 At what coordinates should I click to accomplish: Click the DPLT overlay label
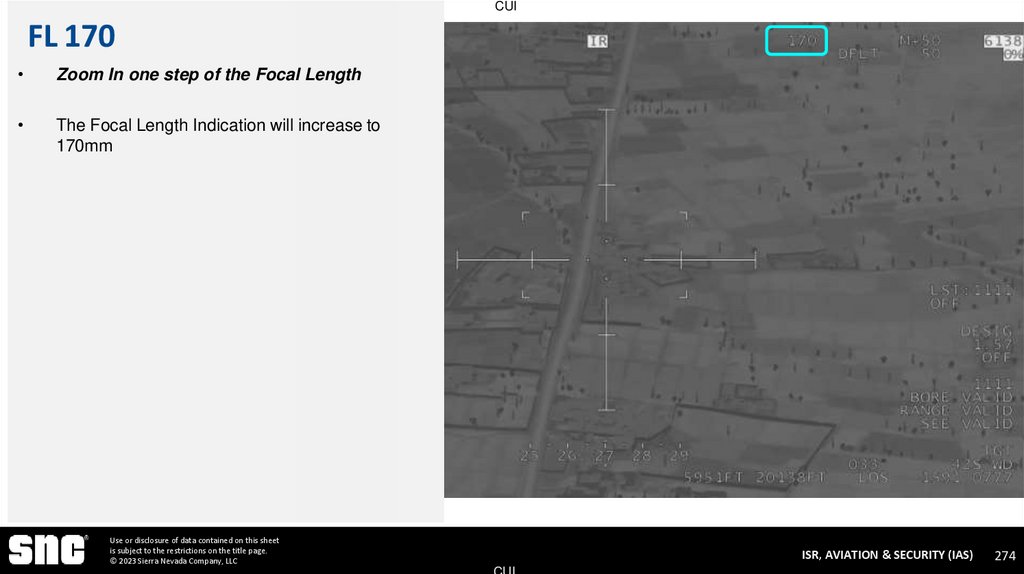click(x=859, y=54)
